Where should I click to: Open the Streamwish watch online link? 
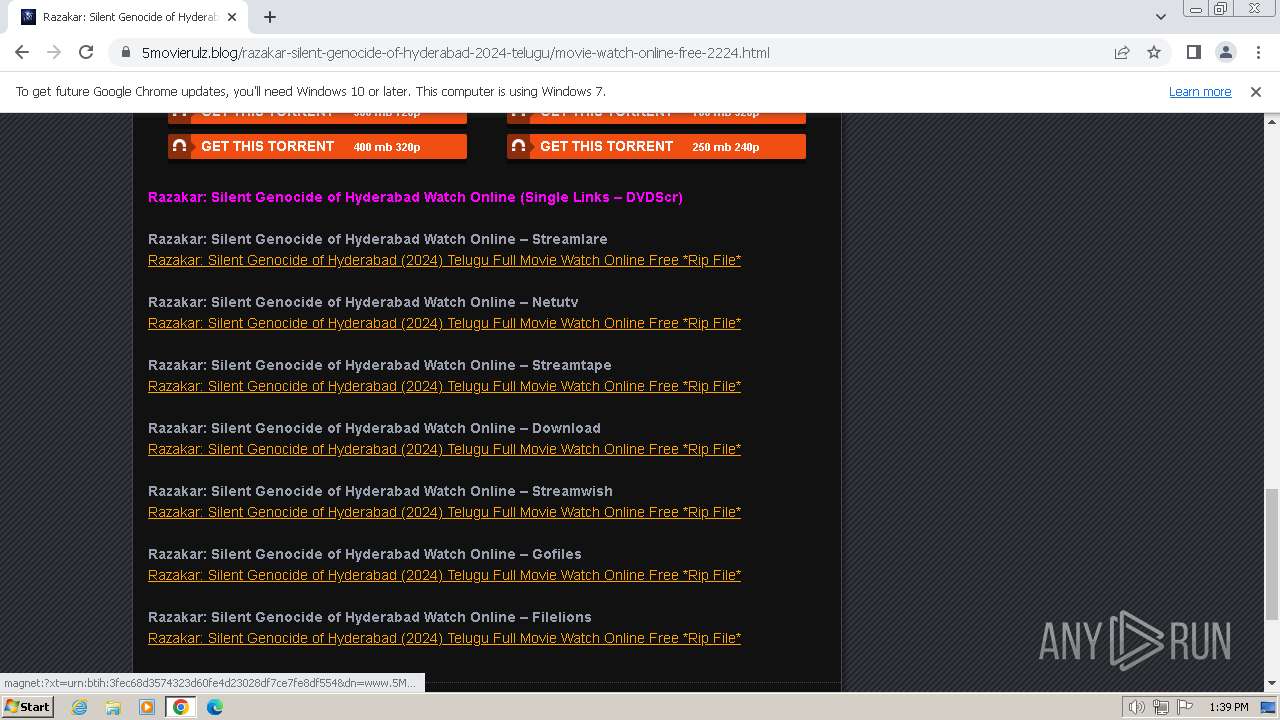[x=444, y=512]
